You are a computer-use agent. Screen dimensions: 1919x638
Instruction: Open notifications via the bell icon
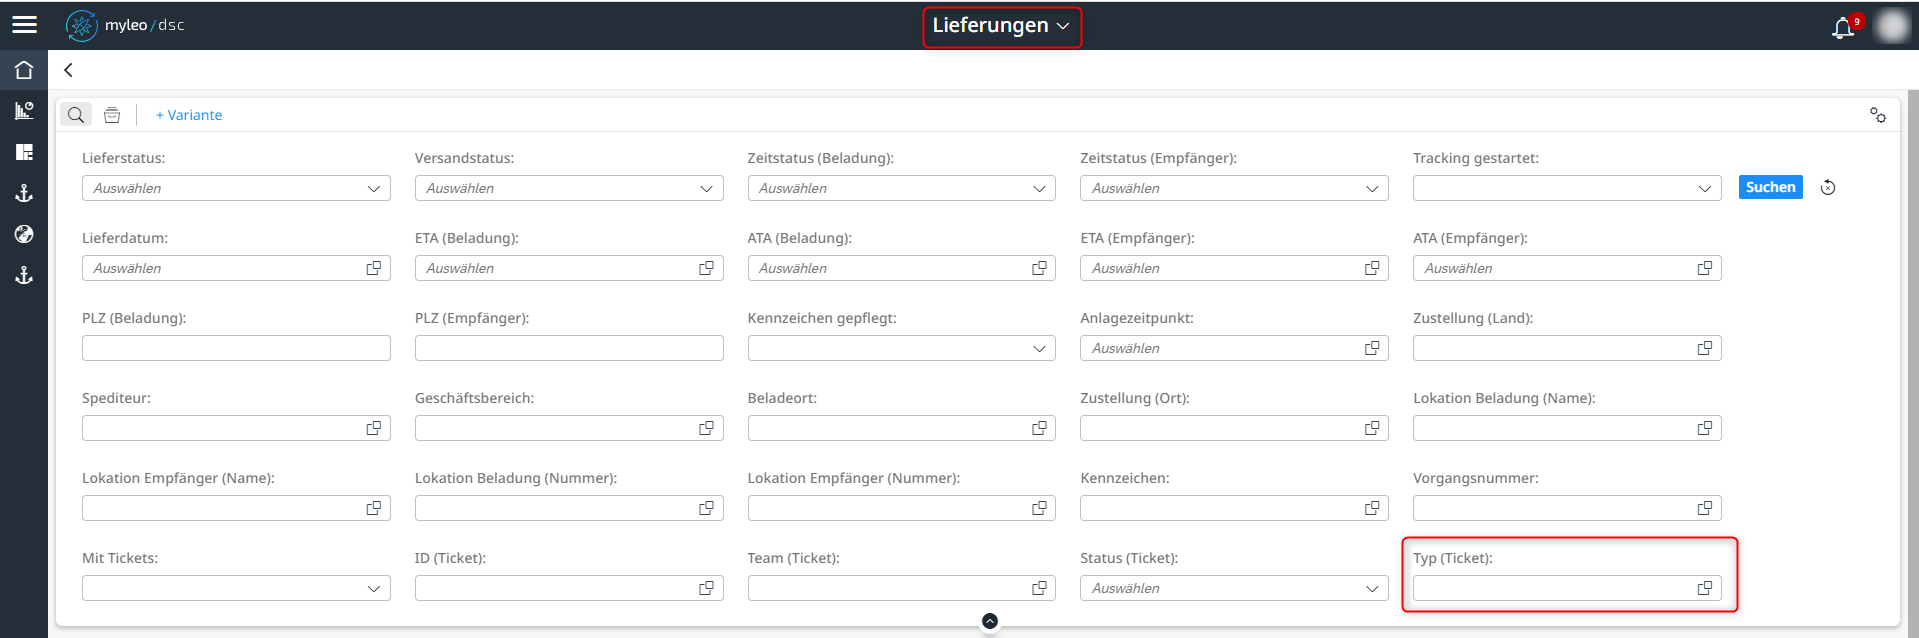(1844, 27)
